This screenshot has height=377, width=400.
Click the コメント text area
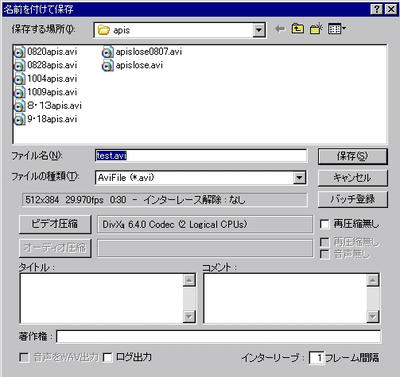(285, 298)
